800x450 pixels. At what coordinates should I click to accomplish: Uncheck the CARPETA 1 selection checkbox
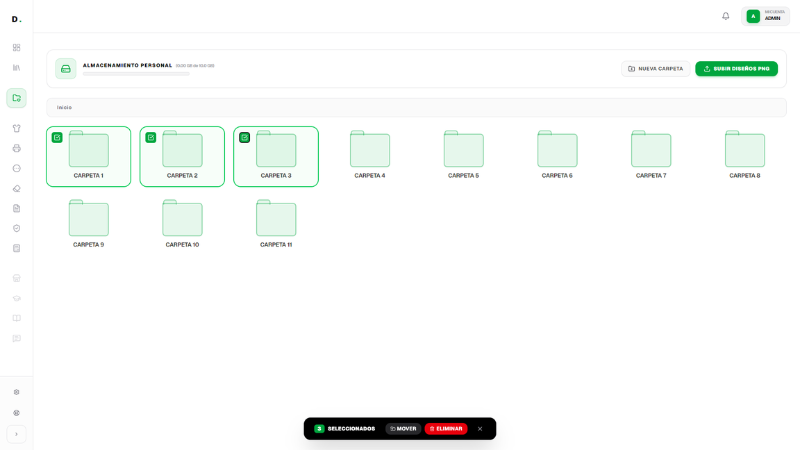point(57,137)
